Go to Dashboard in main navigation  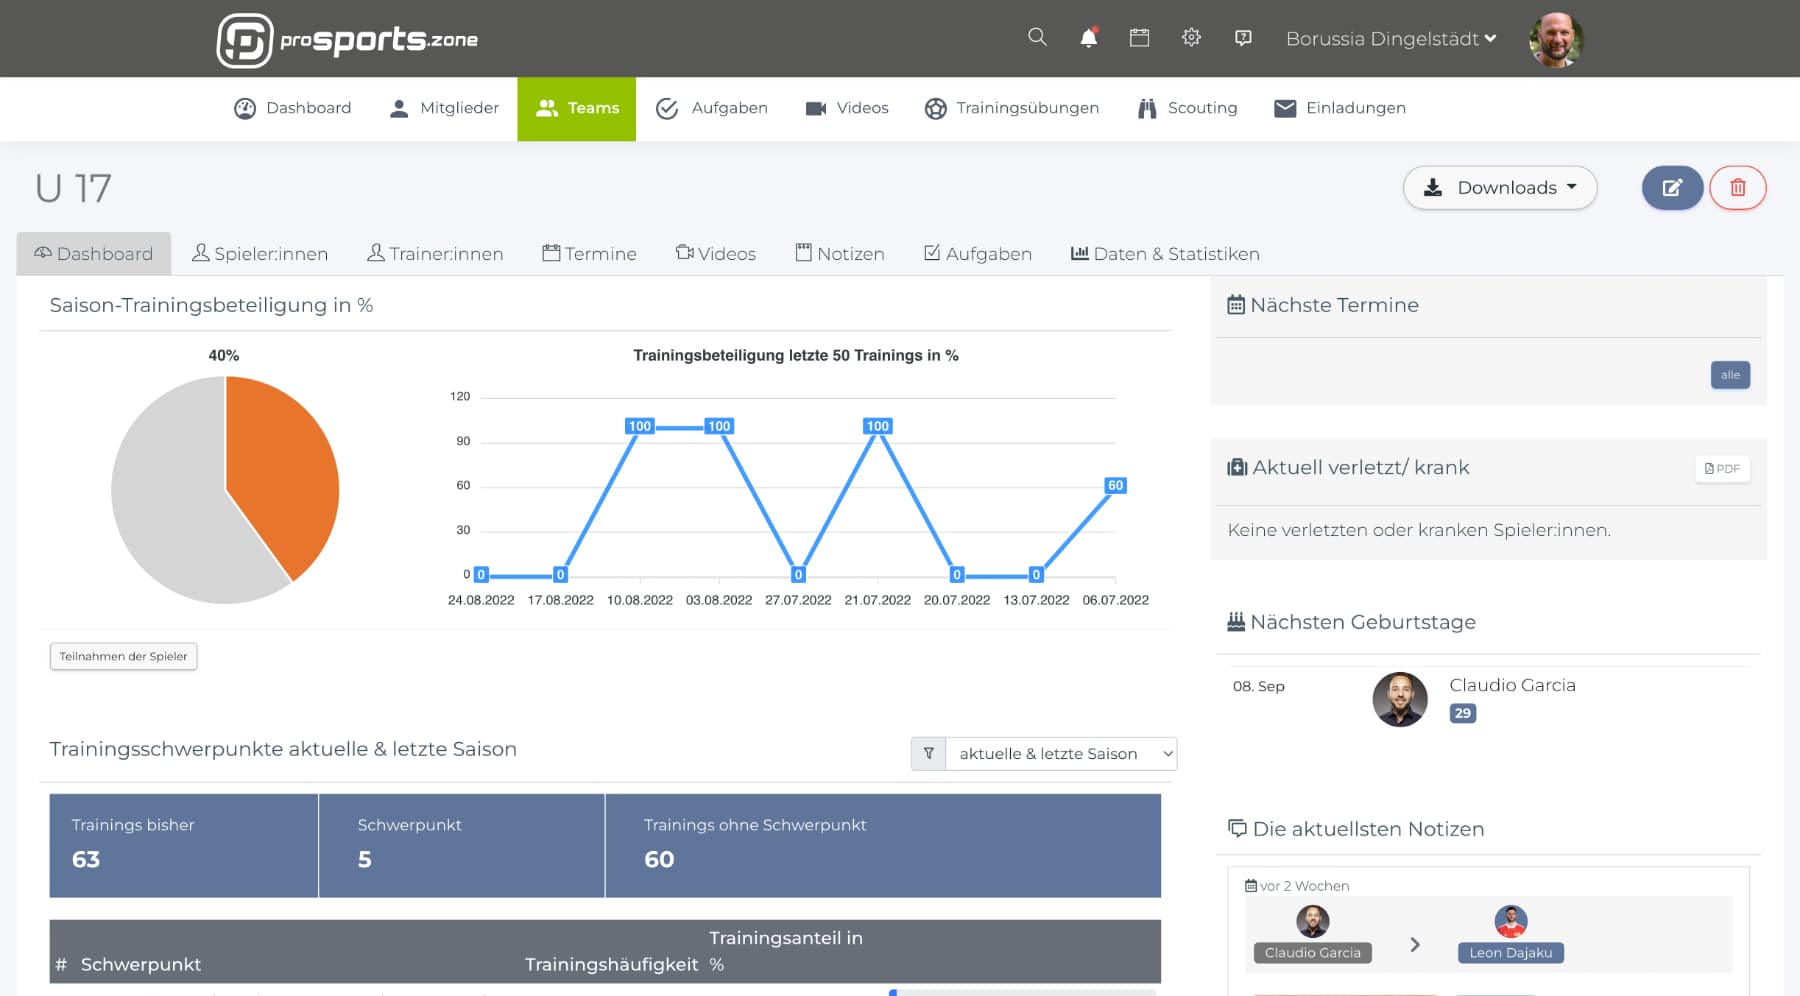click(293, 108)
